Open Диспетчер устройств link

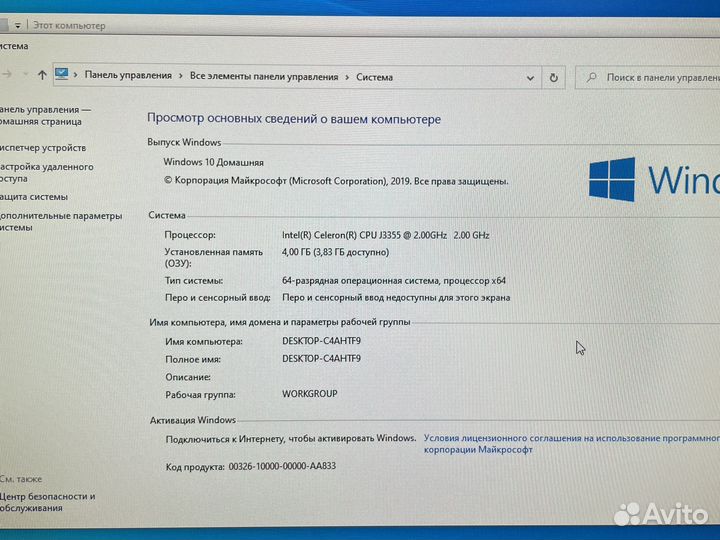tap(42, 148)
